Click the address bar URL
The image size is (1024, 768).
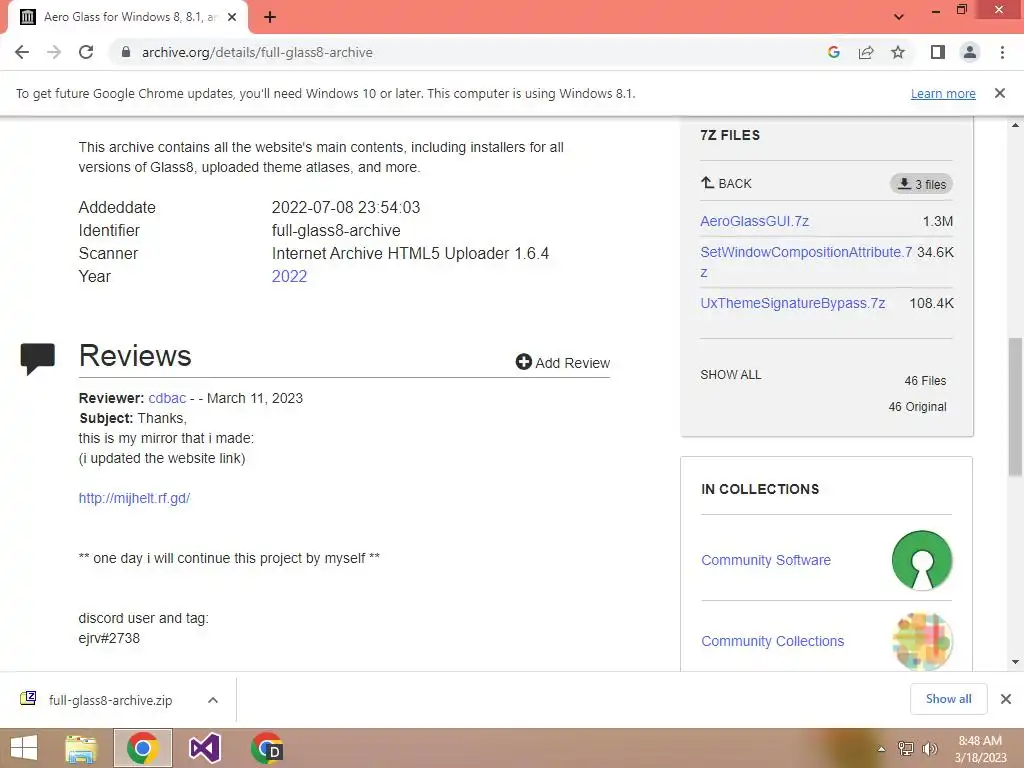(257, 52)
